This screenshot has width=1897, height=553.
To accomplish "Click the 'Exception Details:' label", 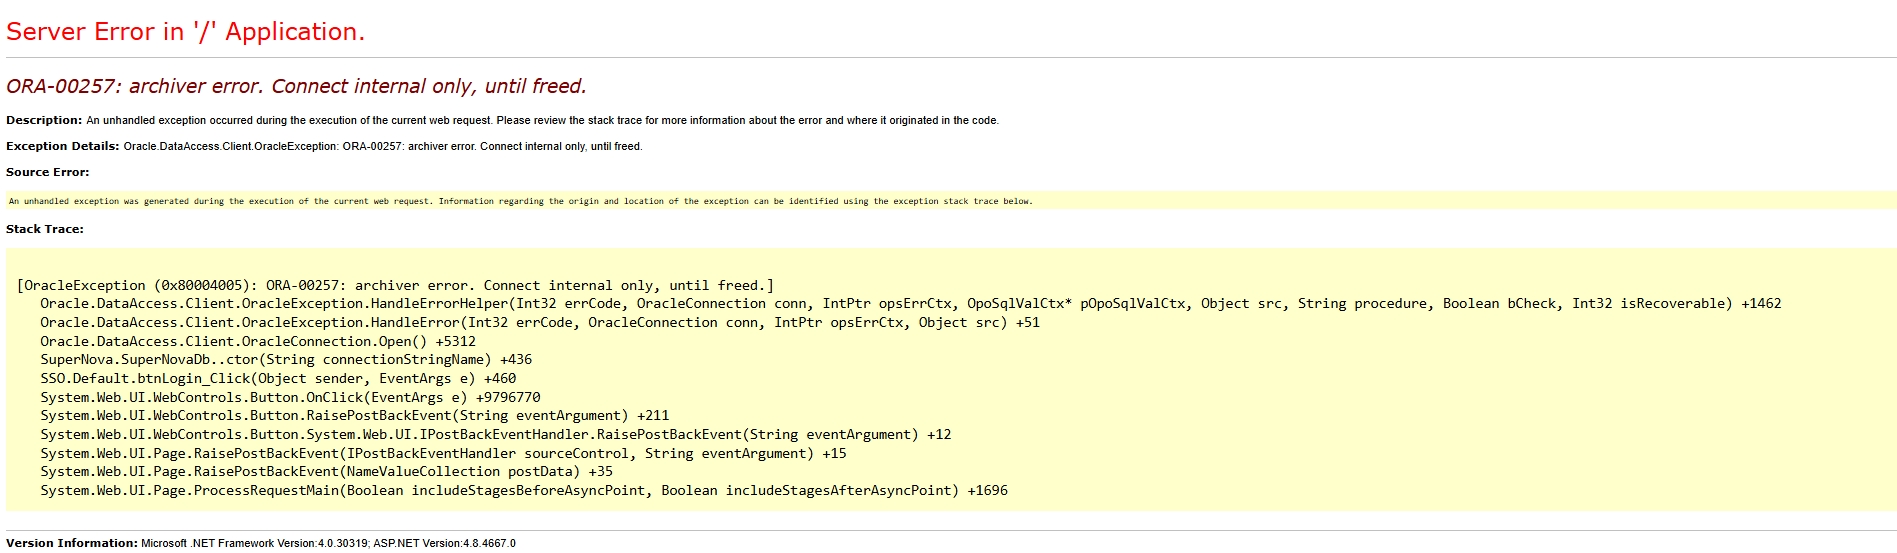I will coord(62,146).
